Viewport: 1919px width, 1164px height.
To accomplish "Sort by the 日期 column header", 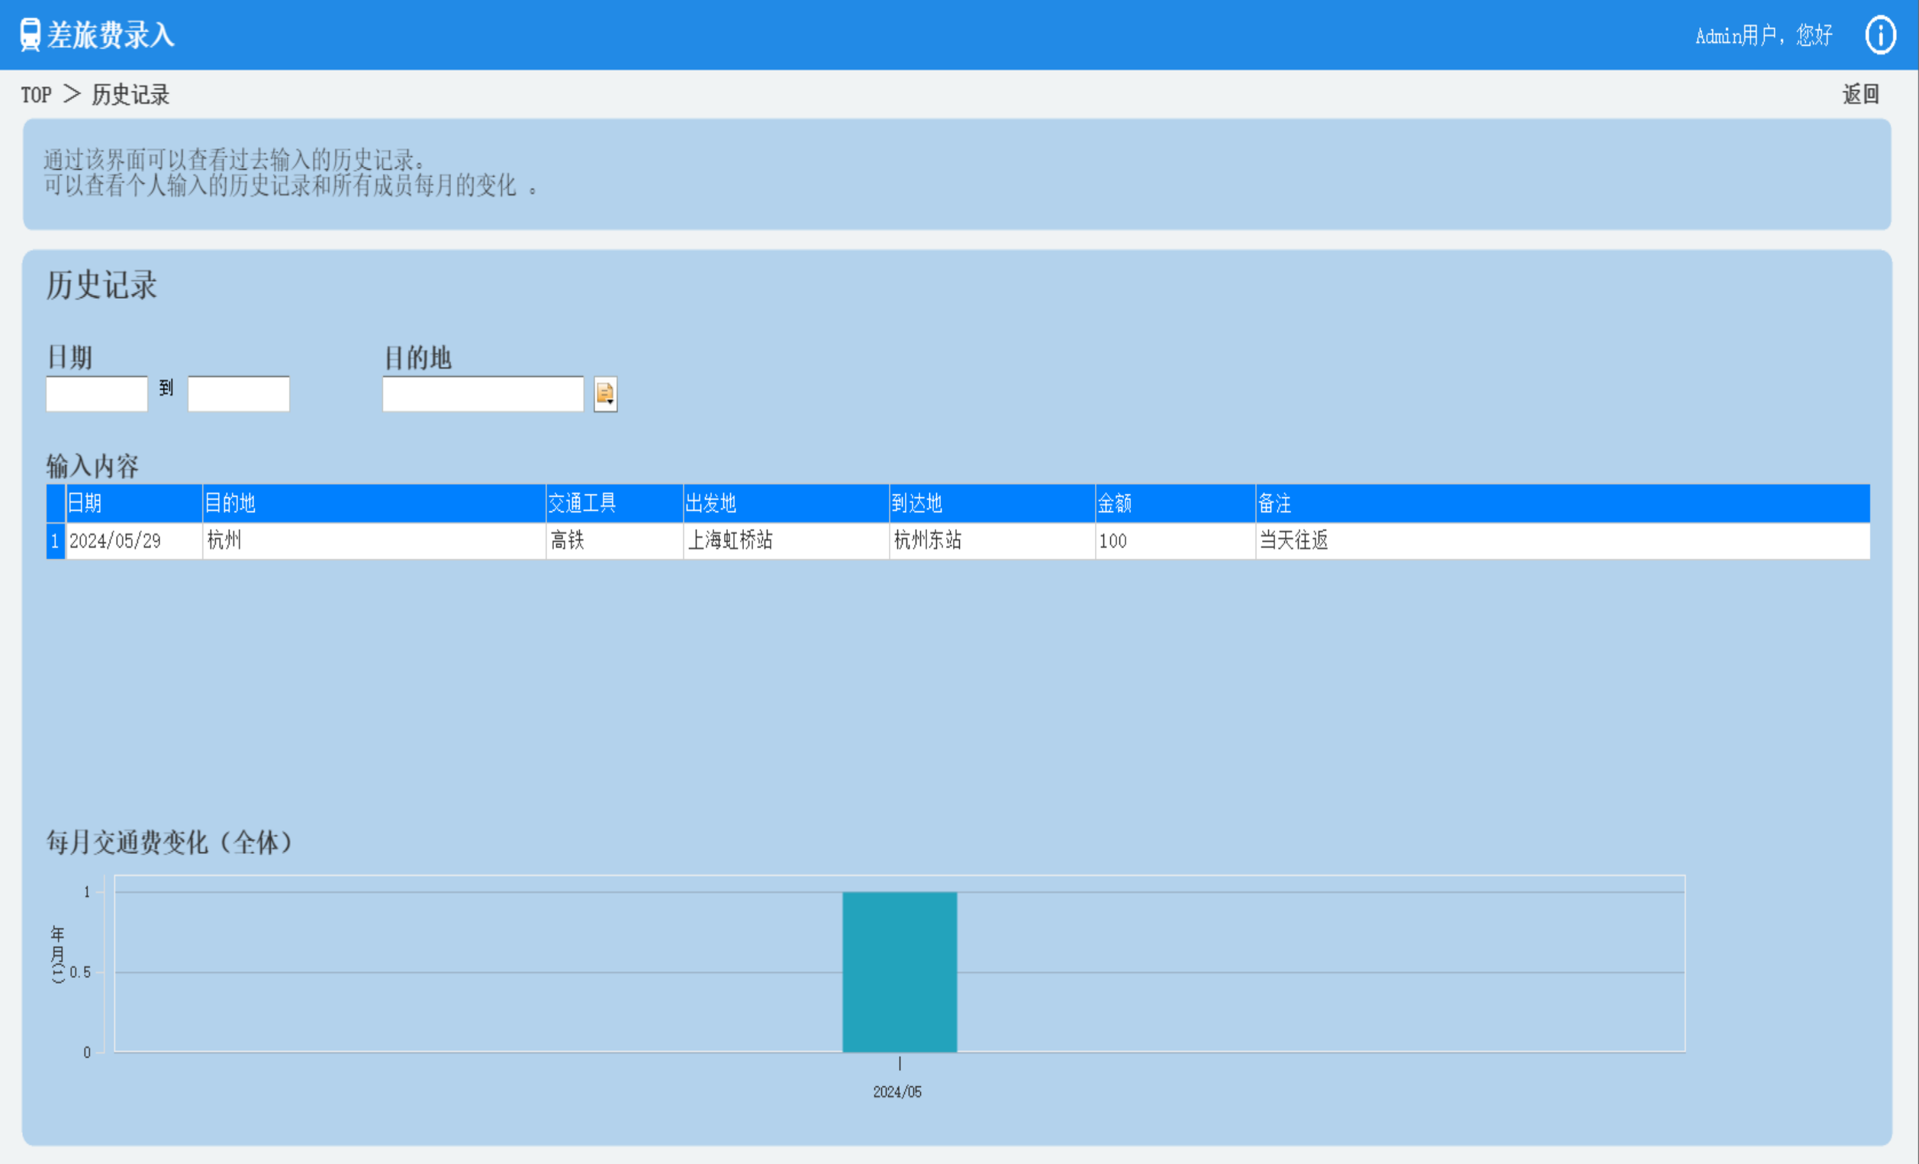I will [133, 503].
